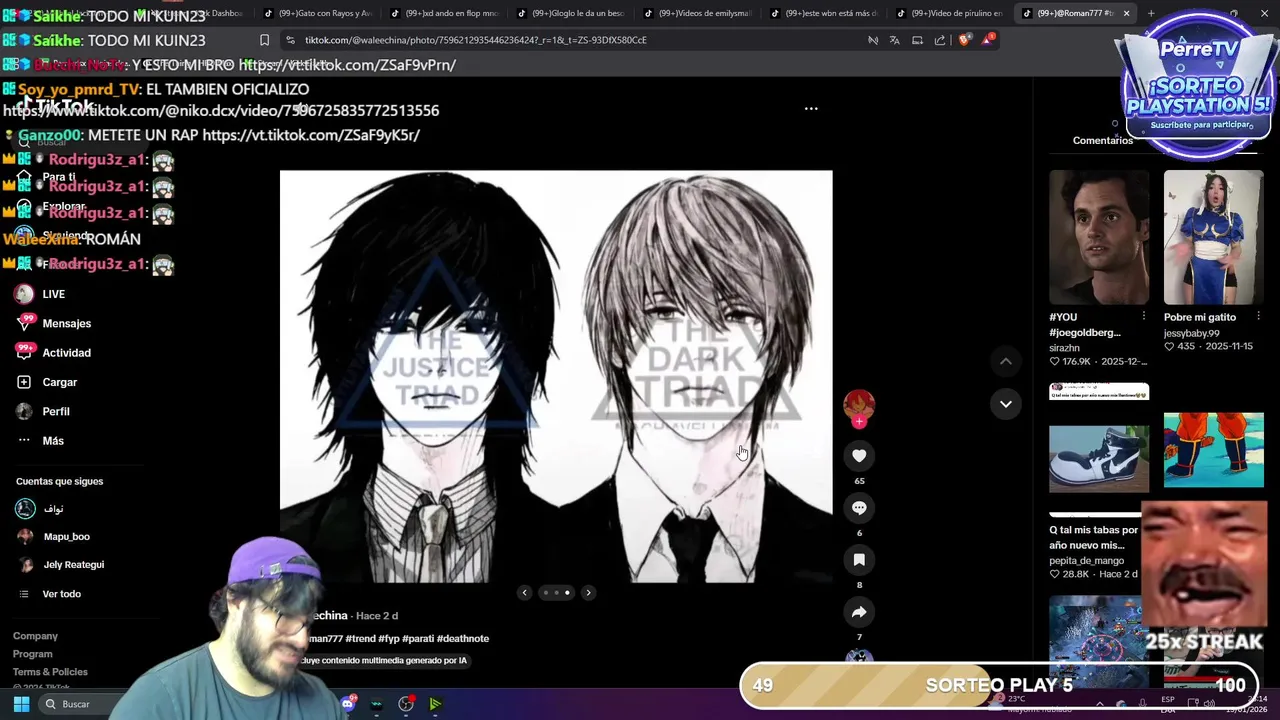
Task: Click the #fyp hashtag in caption
Action: [x=388, y=638]
